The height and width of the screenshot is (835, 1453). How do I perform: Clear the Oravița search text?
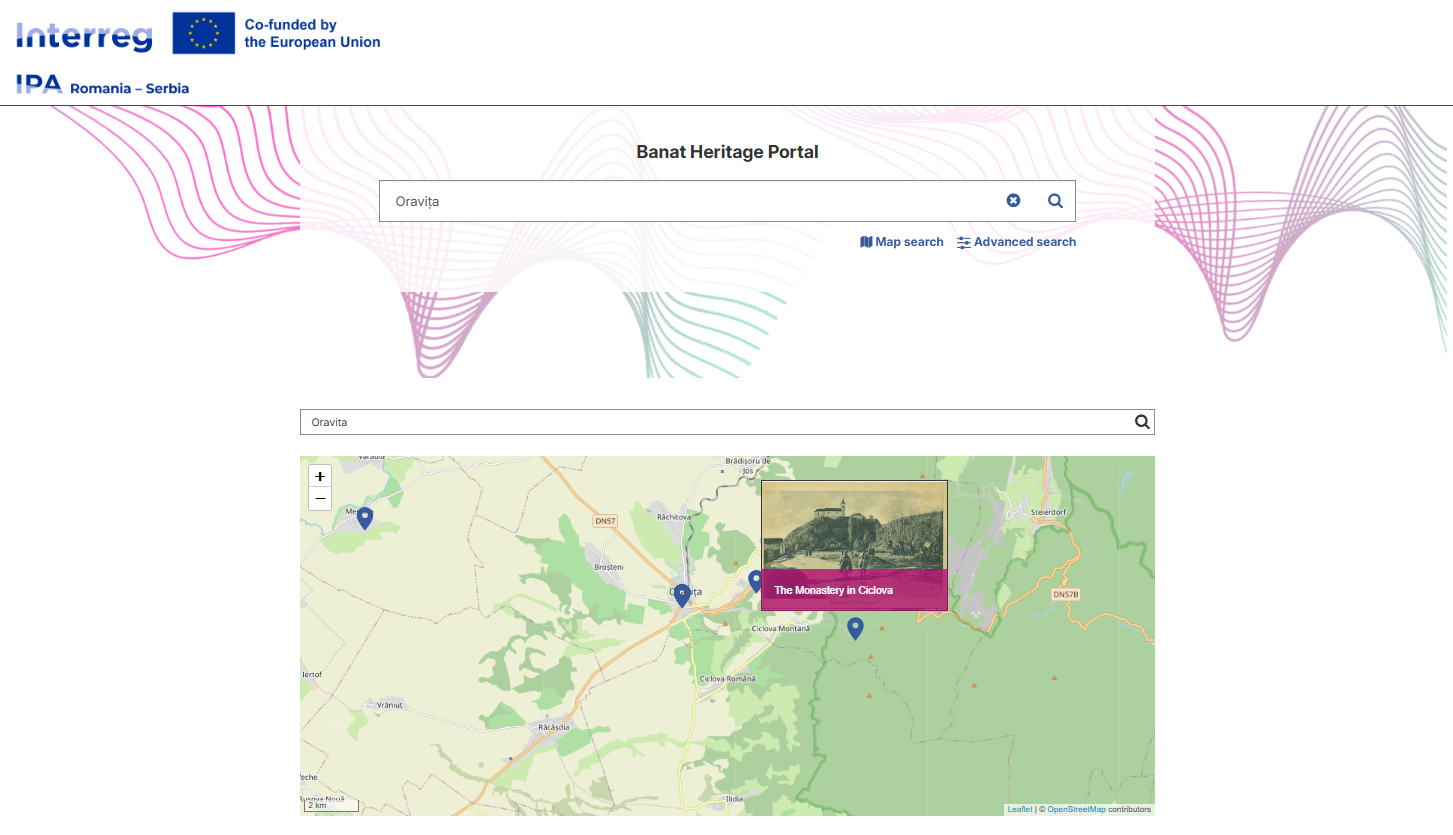click(1013, 201)
